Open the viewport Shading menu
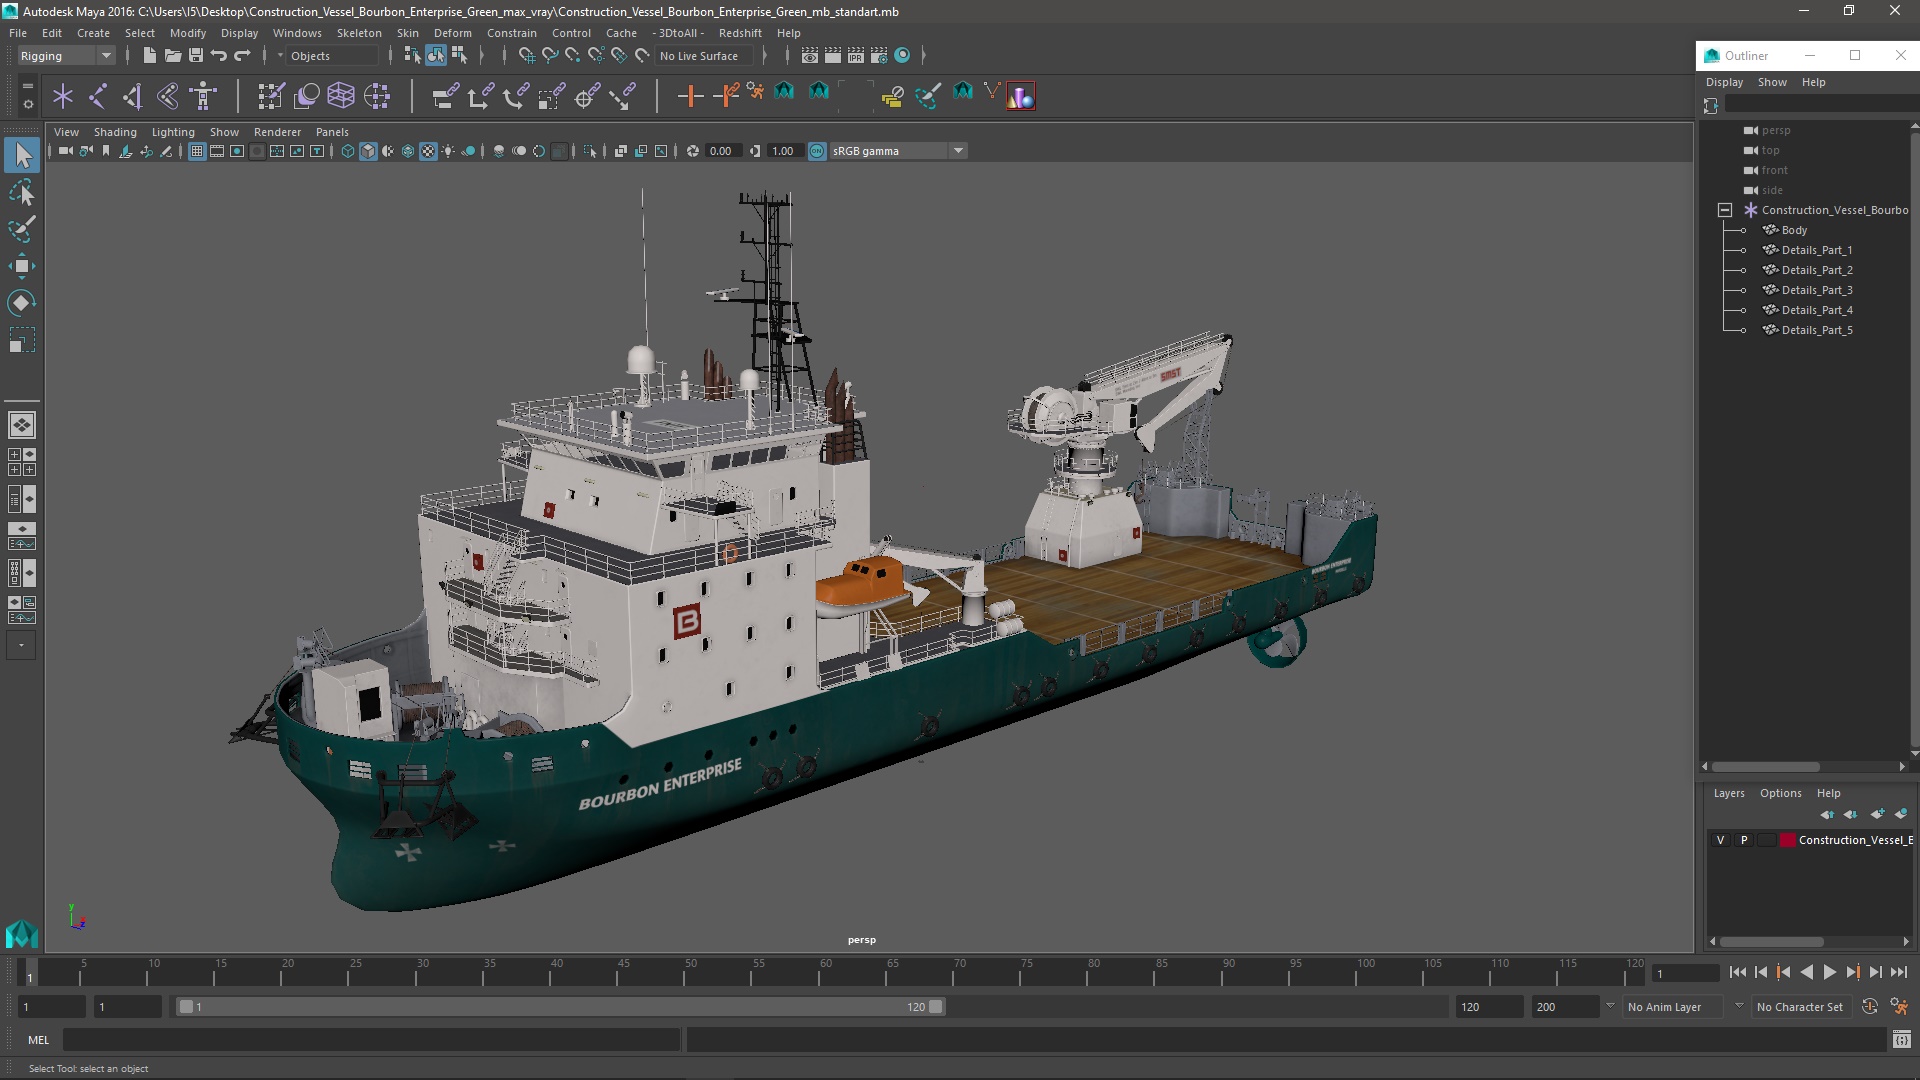This screenshot has height=1080, width=1920. (x=115, y=132)
